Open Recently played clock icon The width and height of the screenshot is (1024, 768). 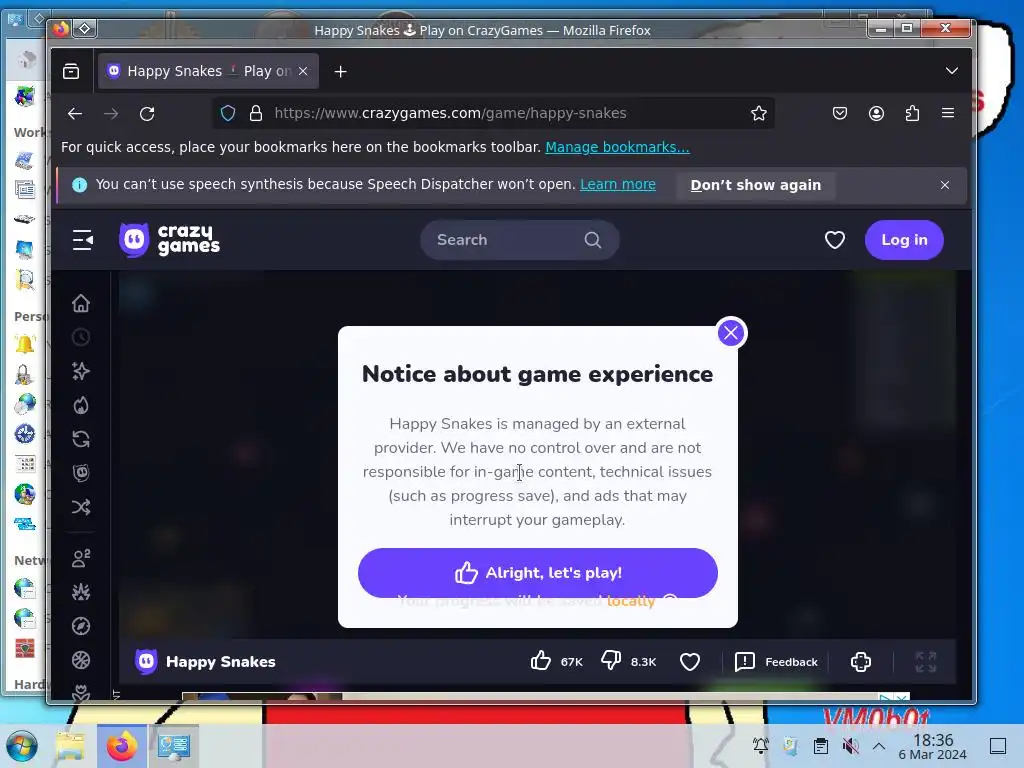click(x=81, y=337)
